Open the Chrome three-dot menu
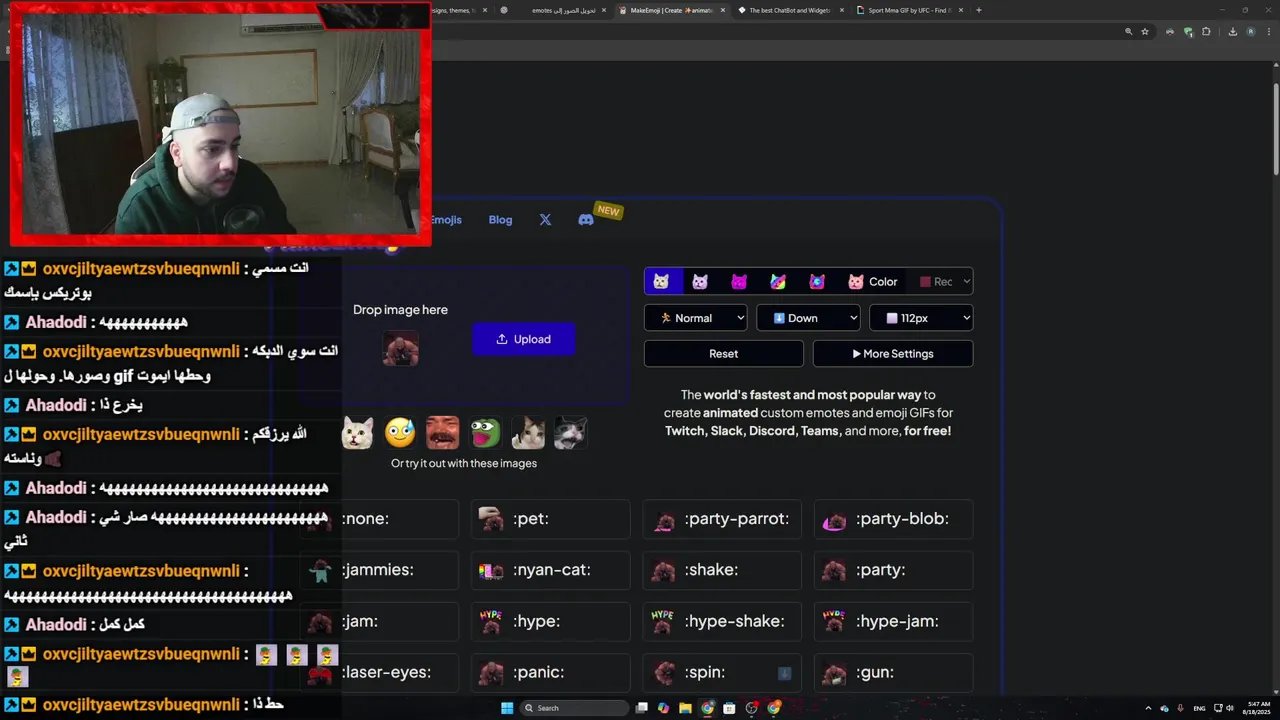This screenshot has height=720, width=1280. click(1268, 32)
